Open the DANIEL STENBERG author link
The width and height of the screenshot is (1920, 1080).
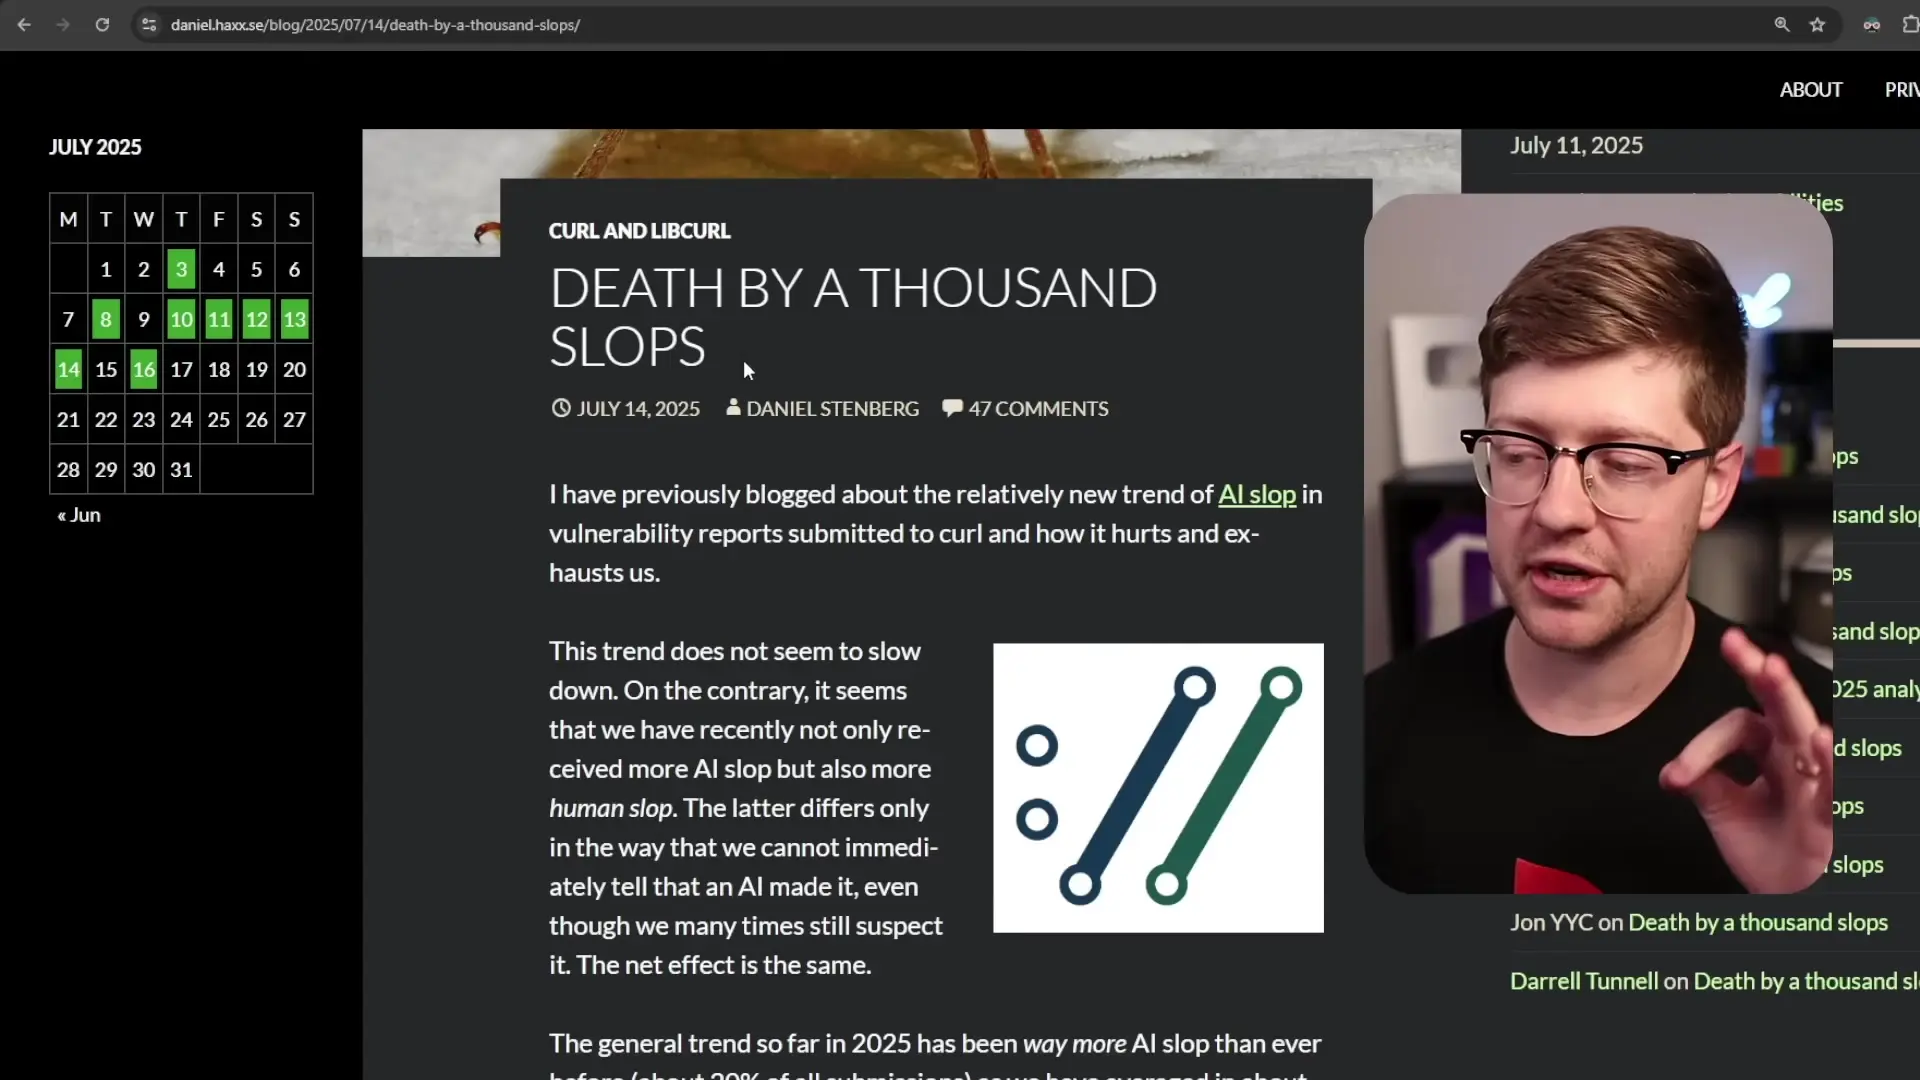point(832,409)
